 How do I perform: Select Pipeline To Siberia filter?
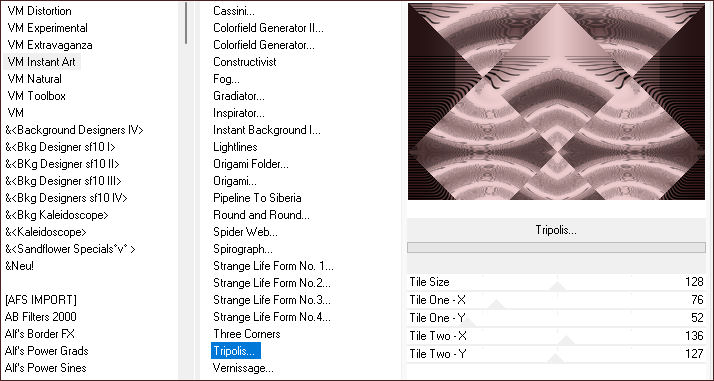(x=257, y=198)
